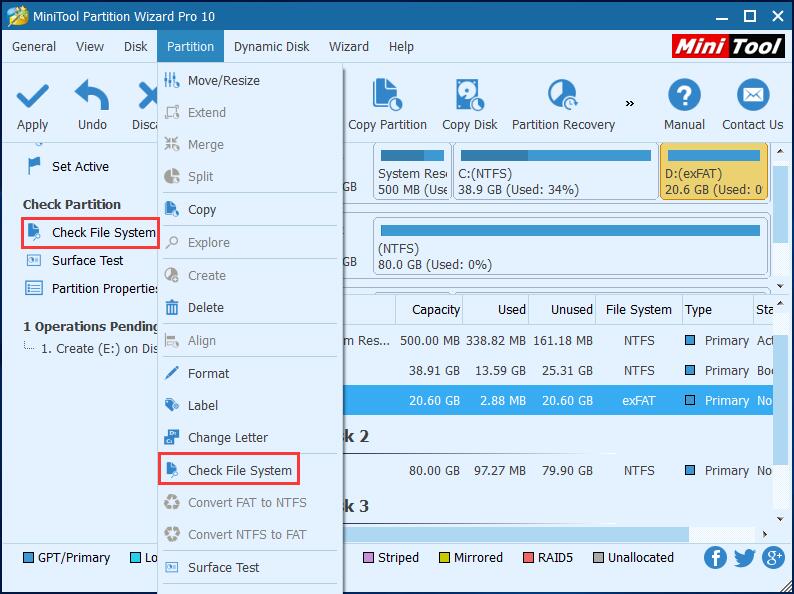Open Partition Properties in sidebar
The width and height of the screenshot is (794, 594).
pyautogui.click(x=104, y=288)
